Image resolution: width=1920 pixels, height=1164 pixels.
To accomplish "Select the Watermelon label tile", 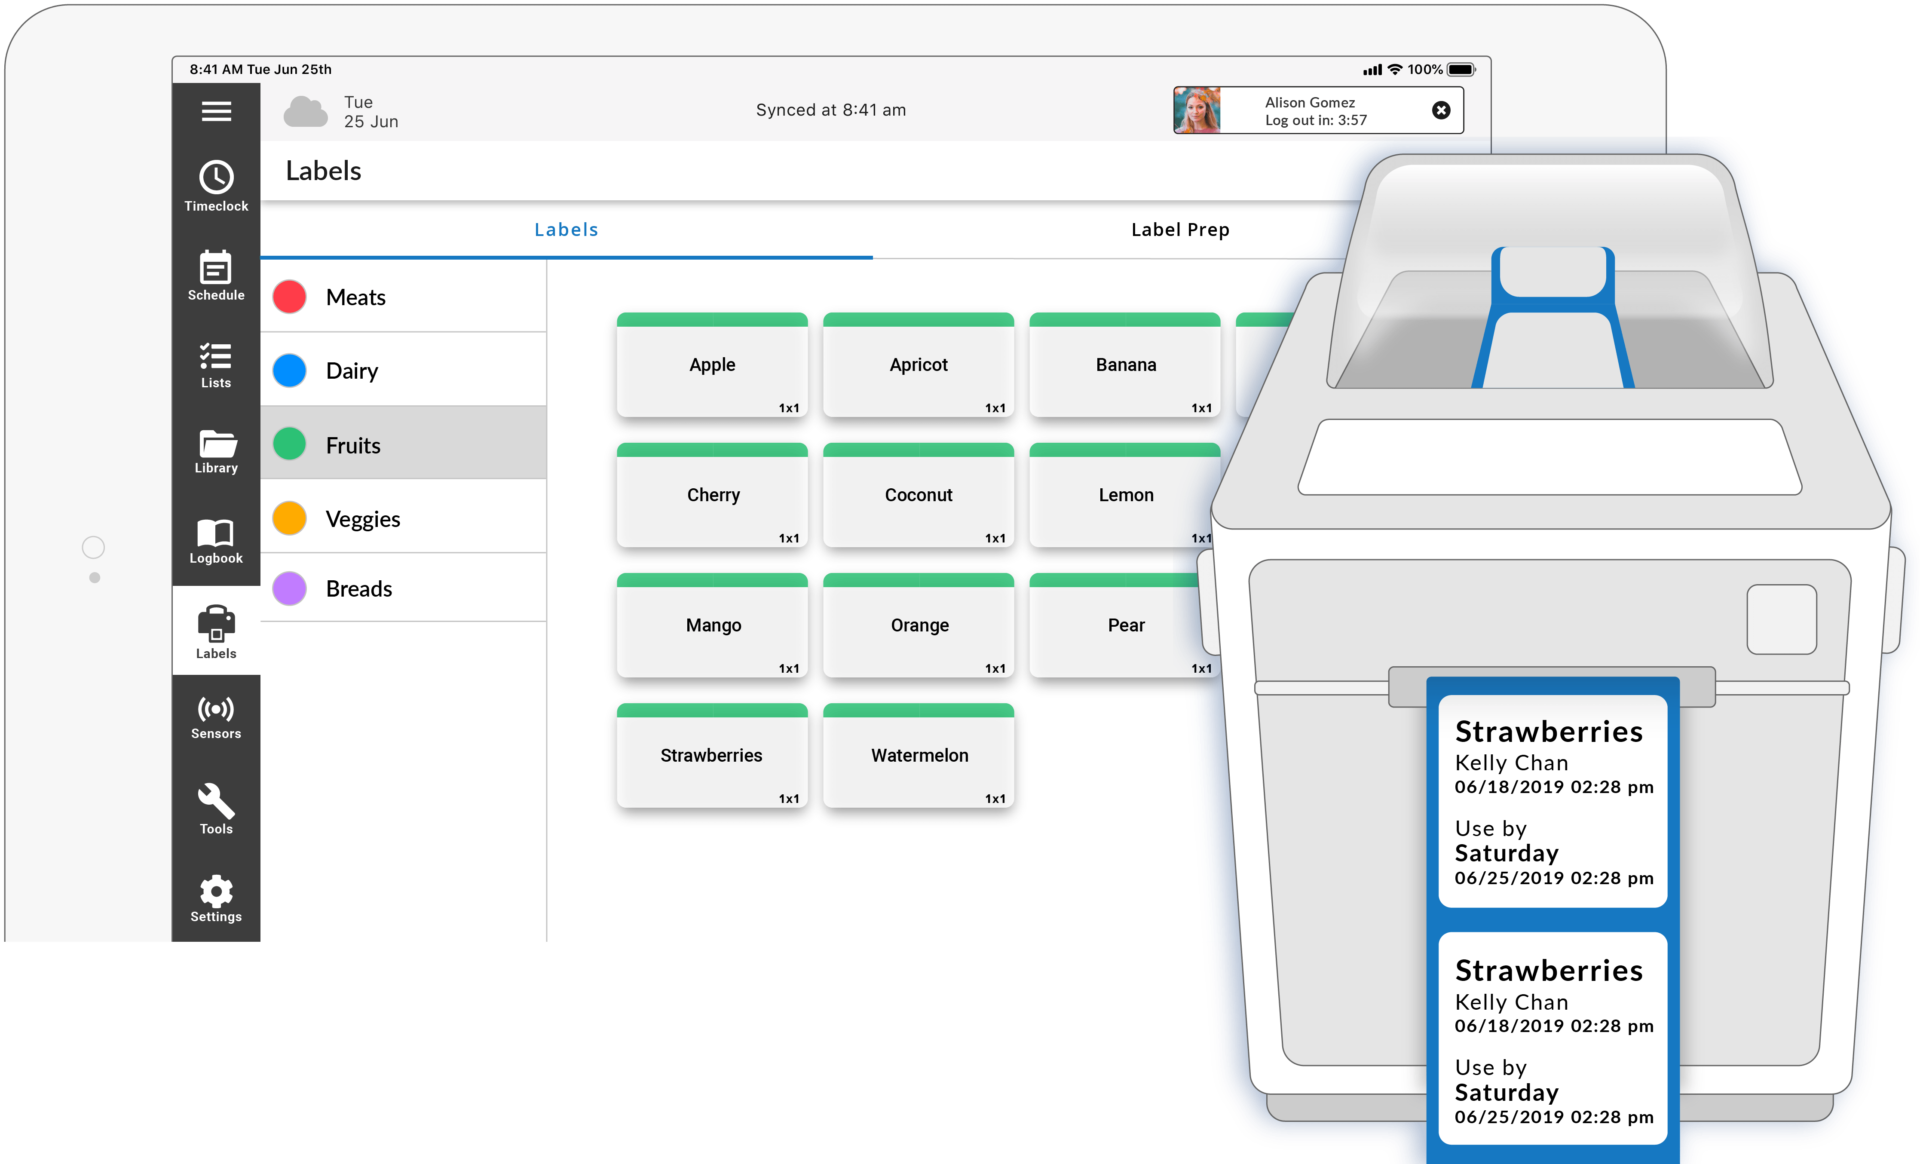I will coord(918,756).
